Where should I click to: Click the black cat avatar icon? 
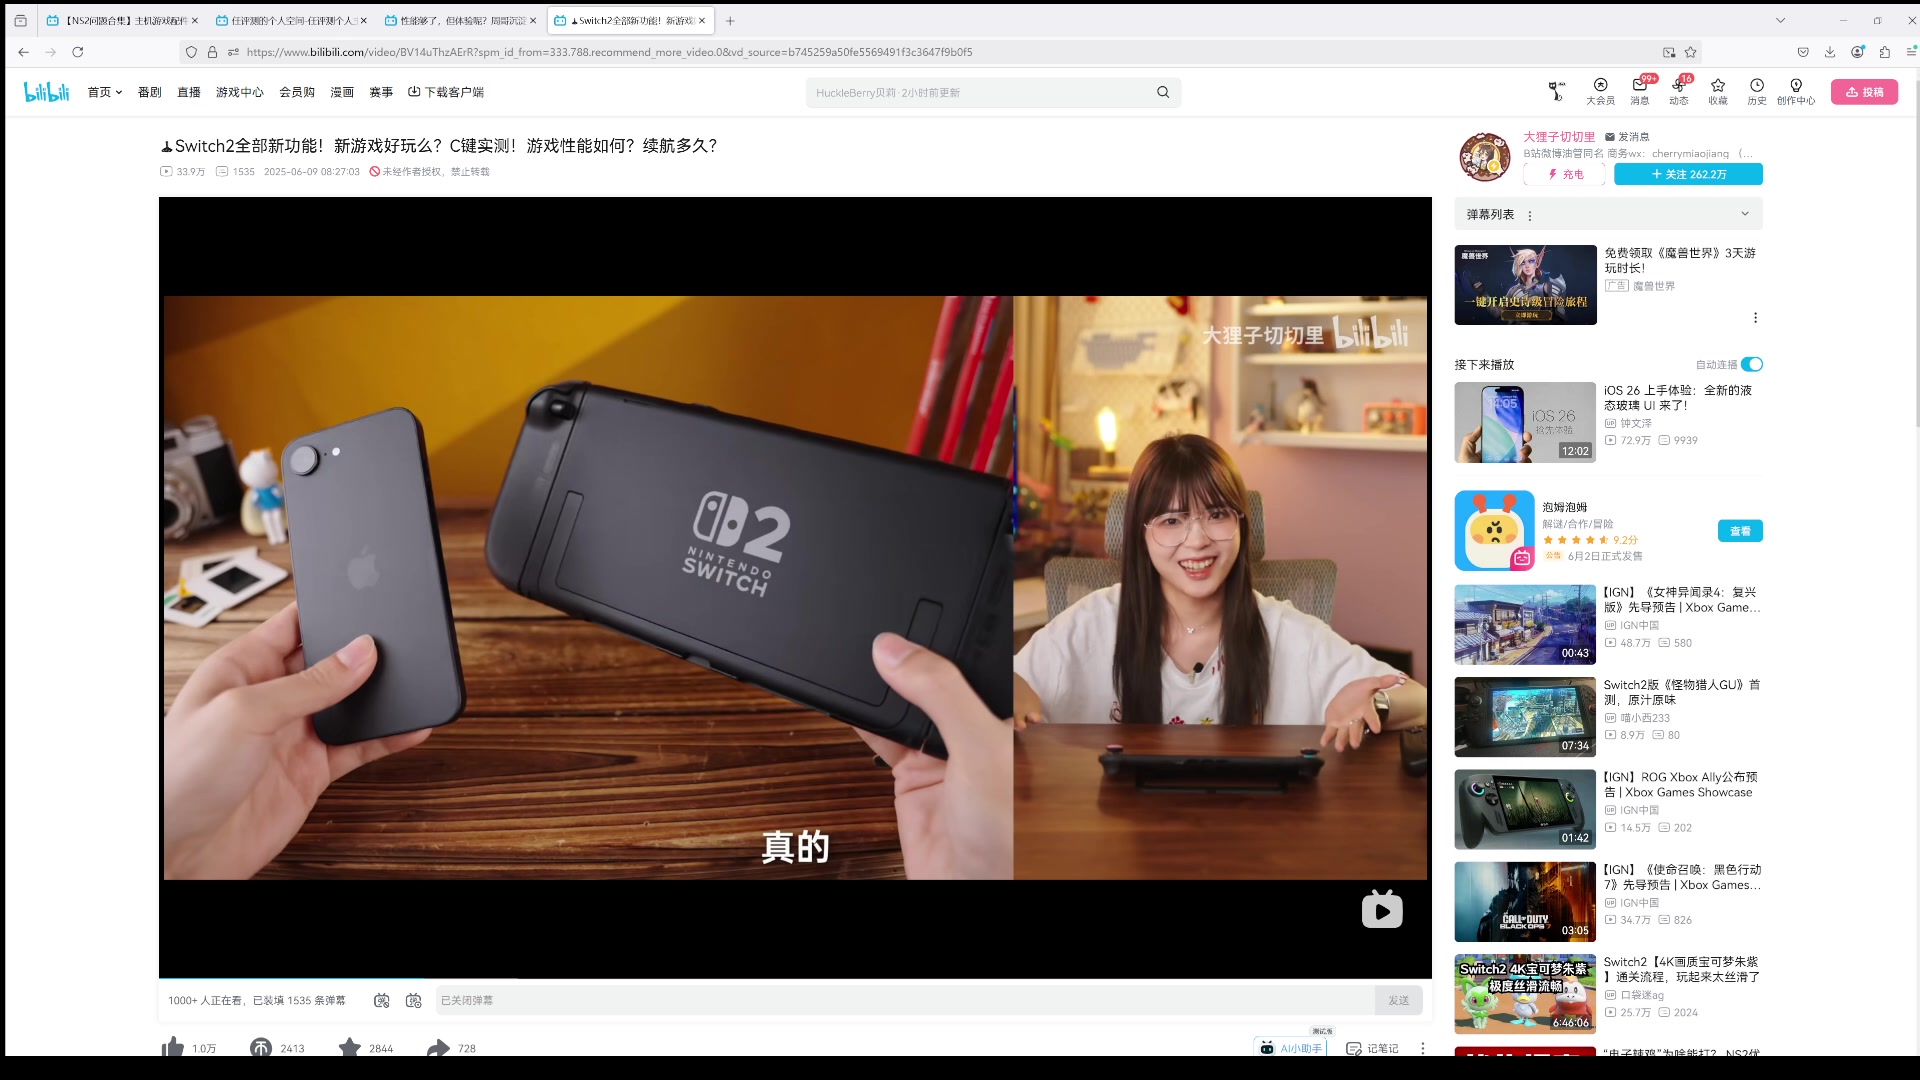pyautogui.click(x=1556, y=91)
